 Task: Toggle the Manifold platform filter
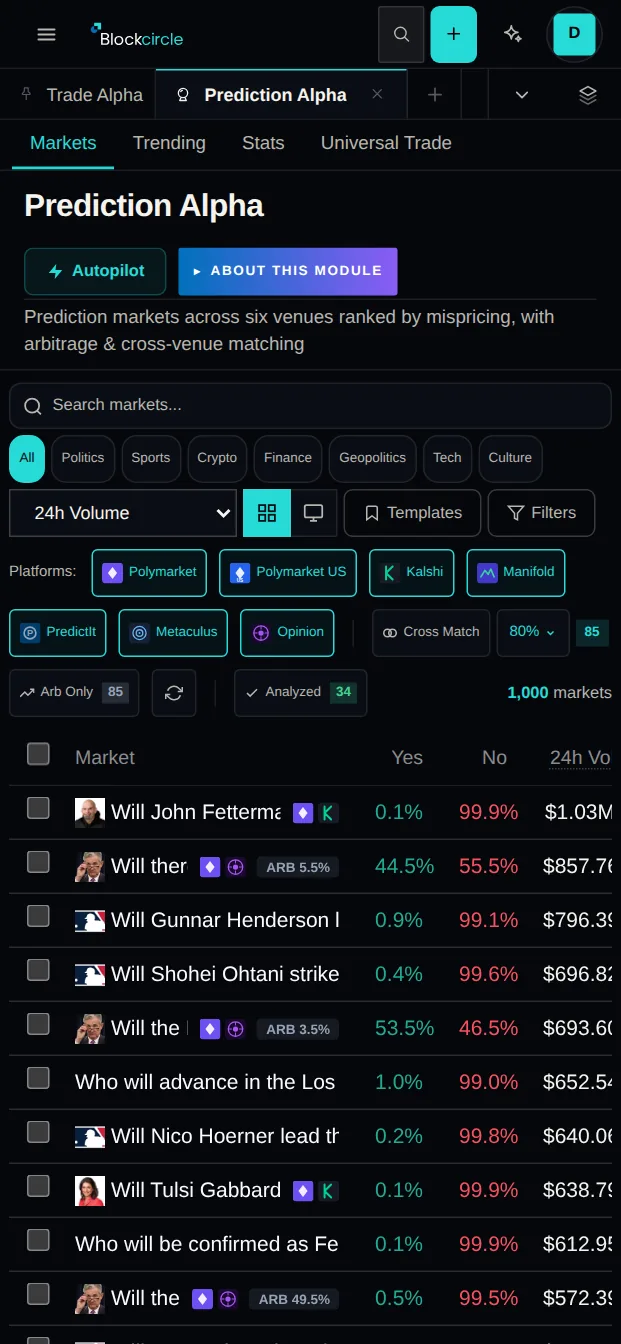515,573
